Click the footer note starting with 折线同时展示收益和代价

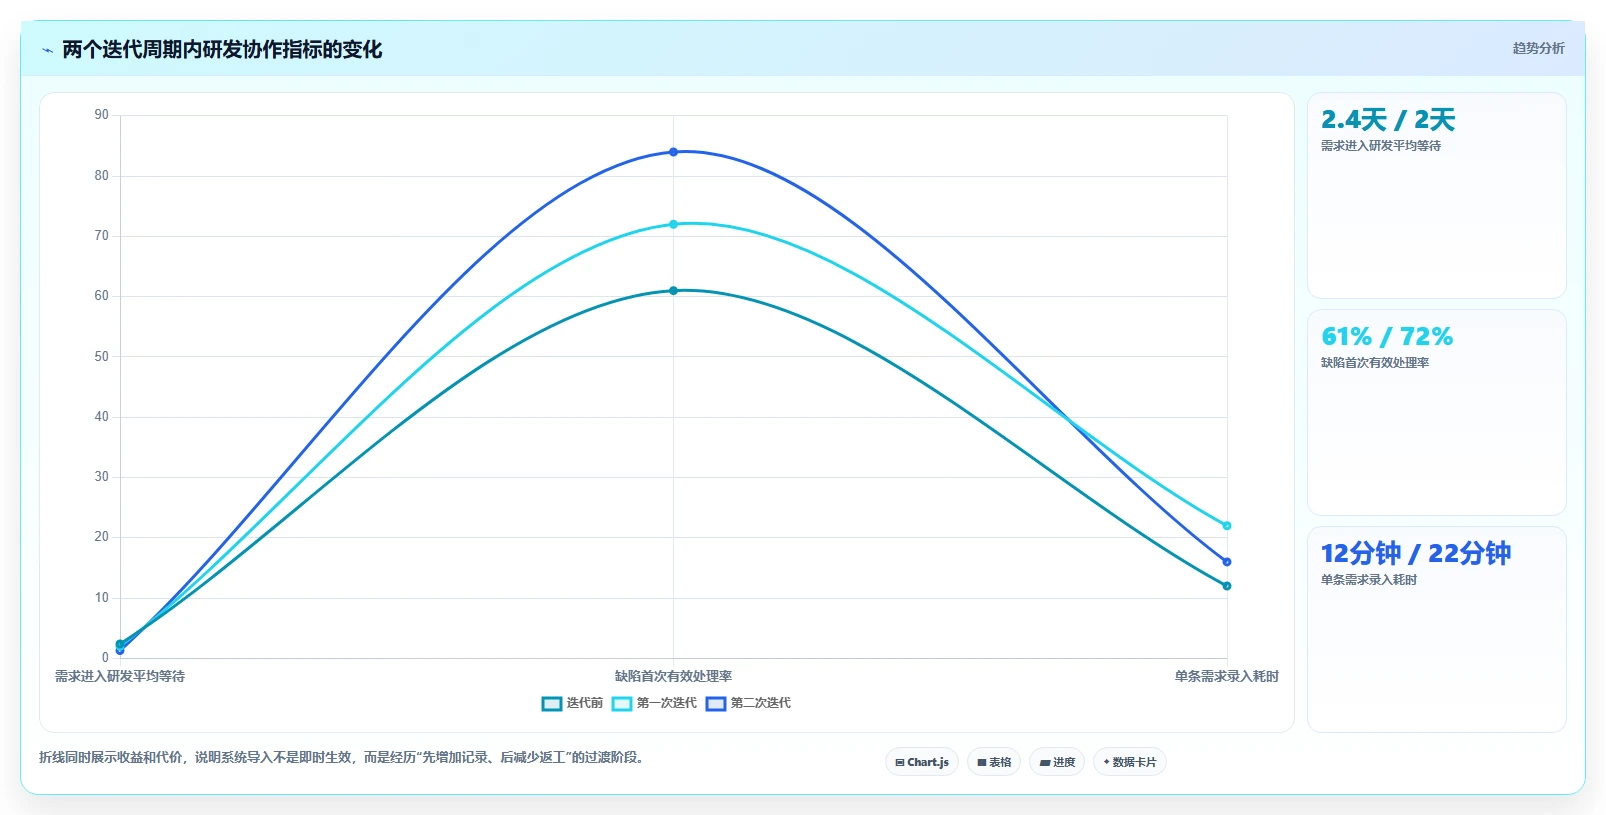(x=344, y=758)
